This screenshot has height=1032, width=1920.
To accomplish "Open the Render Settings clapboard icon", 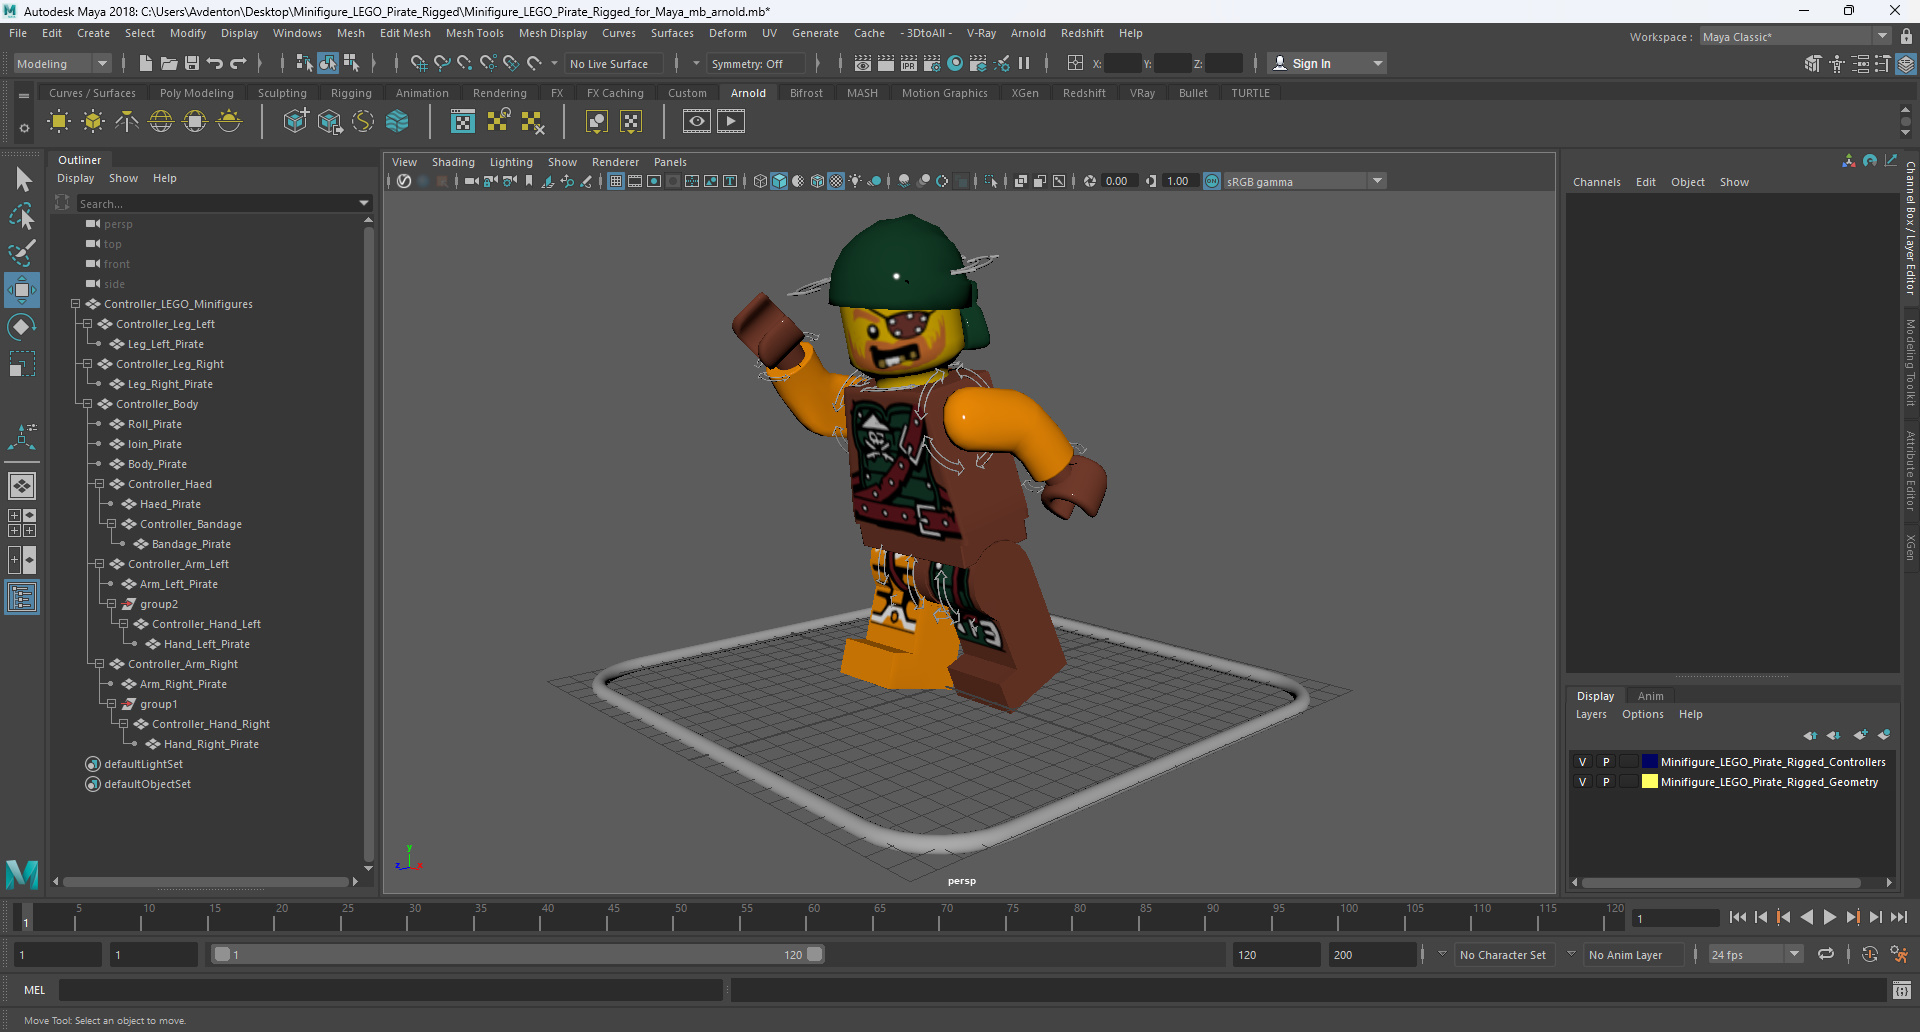I will point(932,63).
